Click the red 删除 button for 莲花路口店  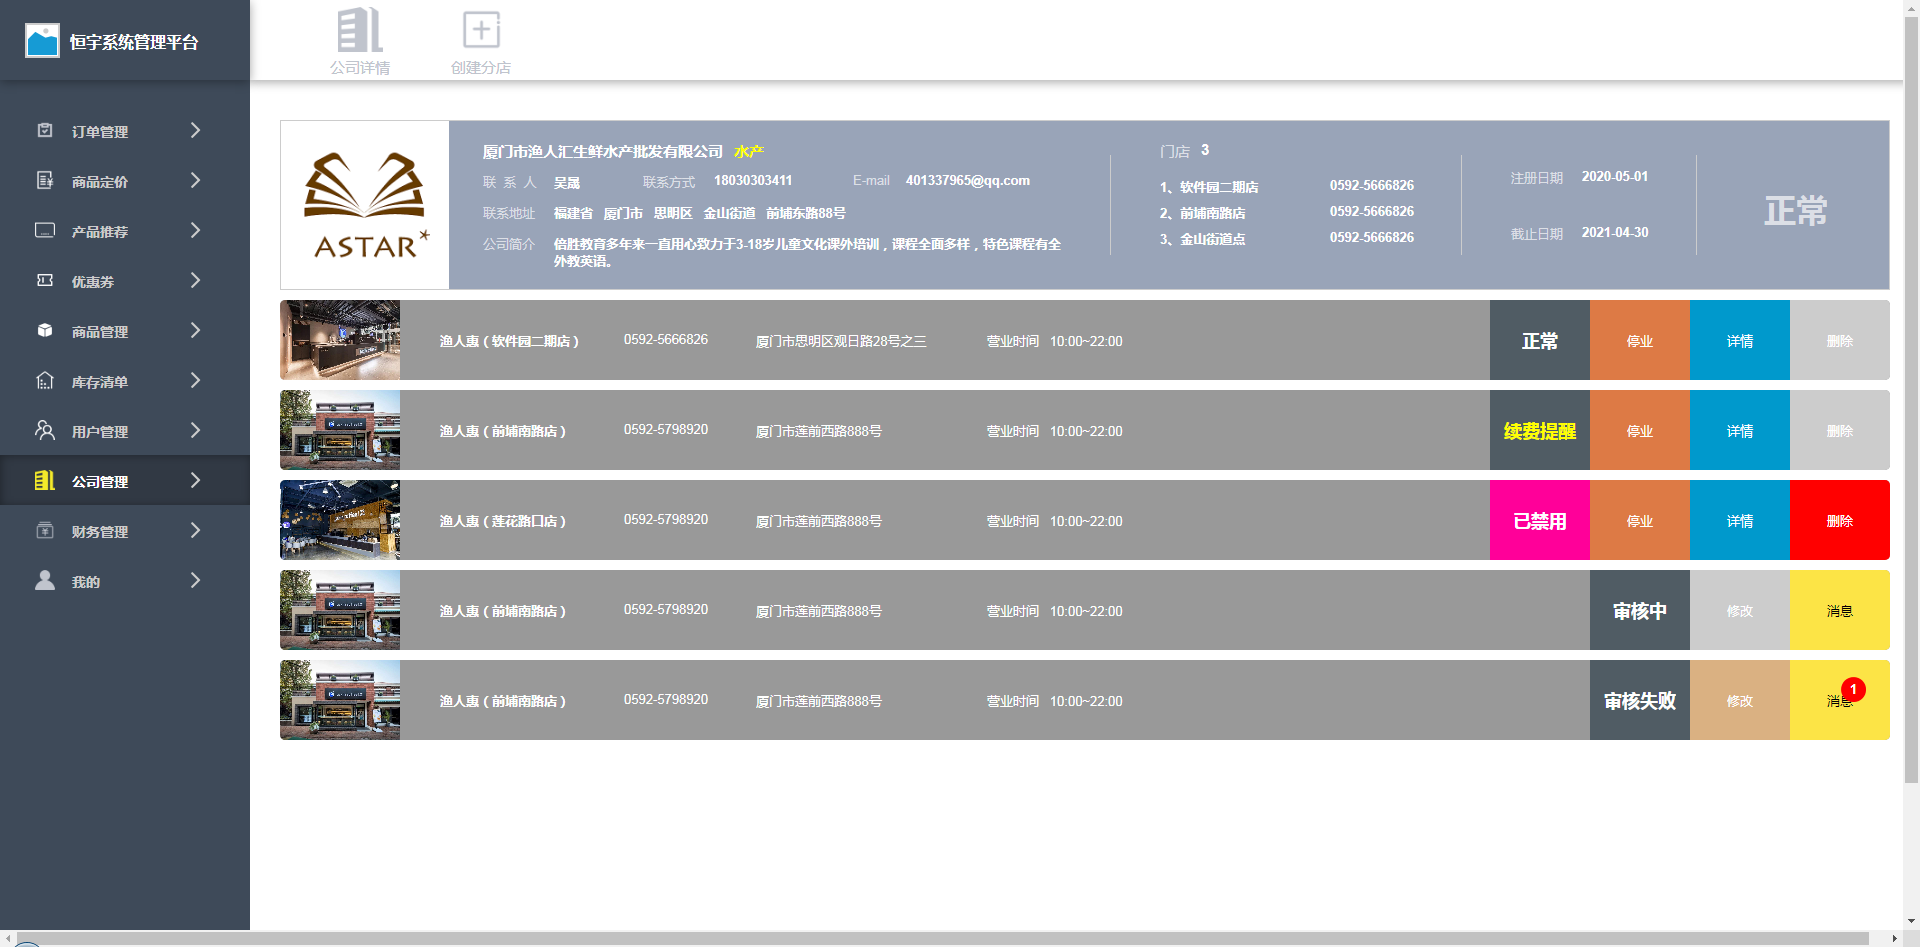point(1840,520)
